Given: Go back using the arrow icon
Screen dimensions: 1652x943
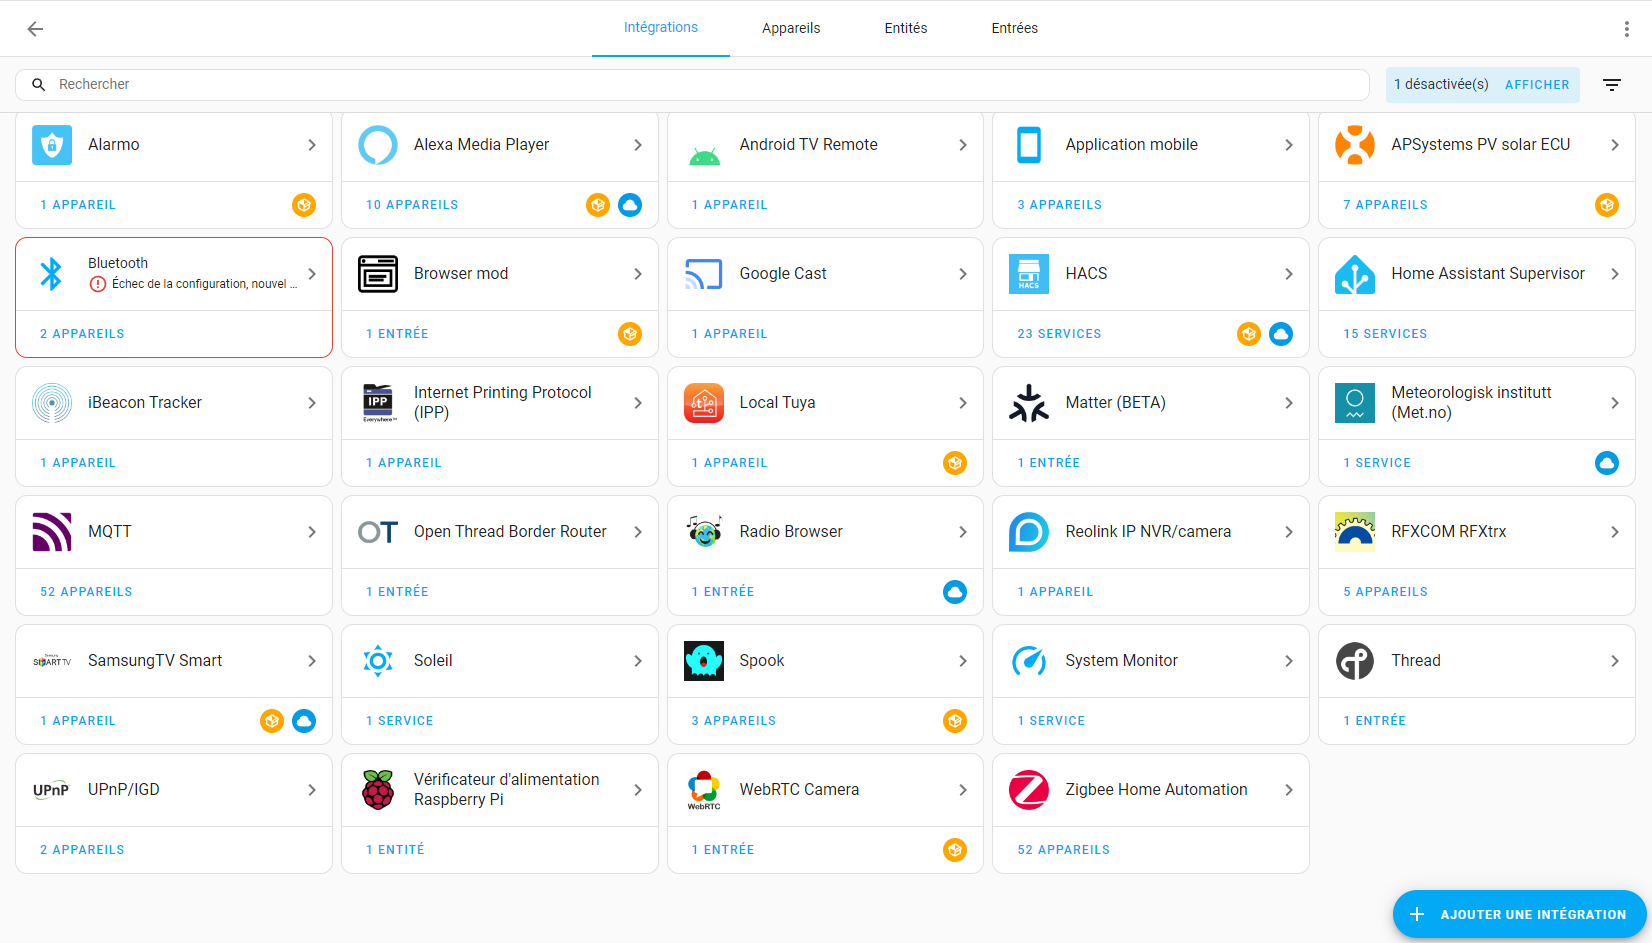Looking at the screenshot, I should pyautogui.click(x=35, y=29).
